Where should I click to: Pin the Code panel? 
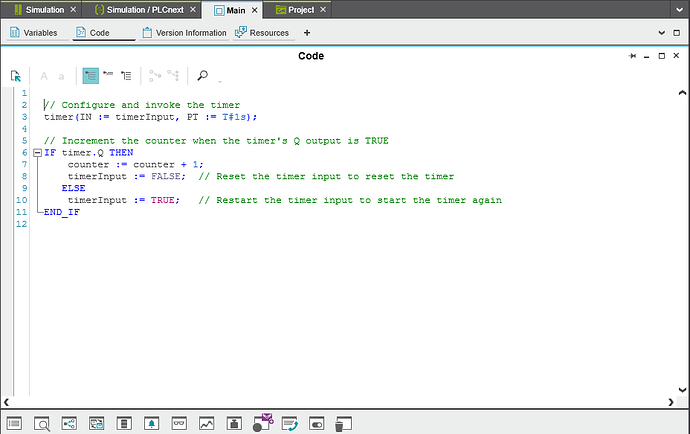click(632, 55)
